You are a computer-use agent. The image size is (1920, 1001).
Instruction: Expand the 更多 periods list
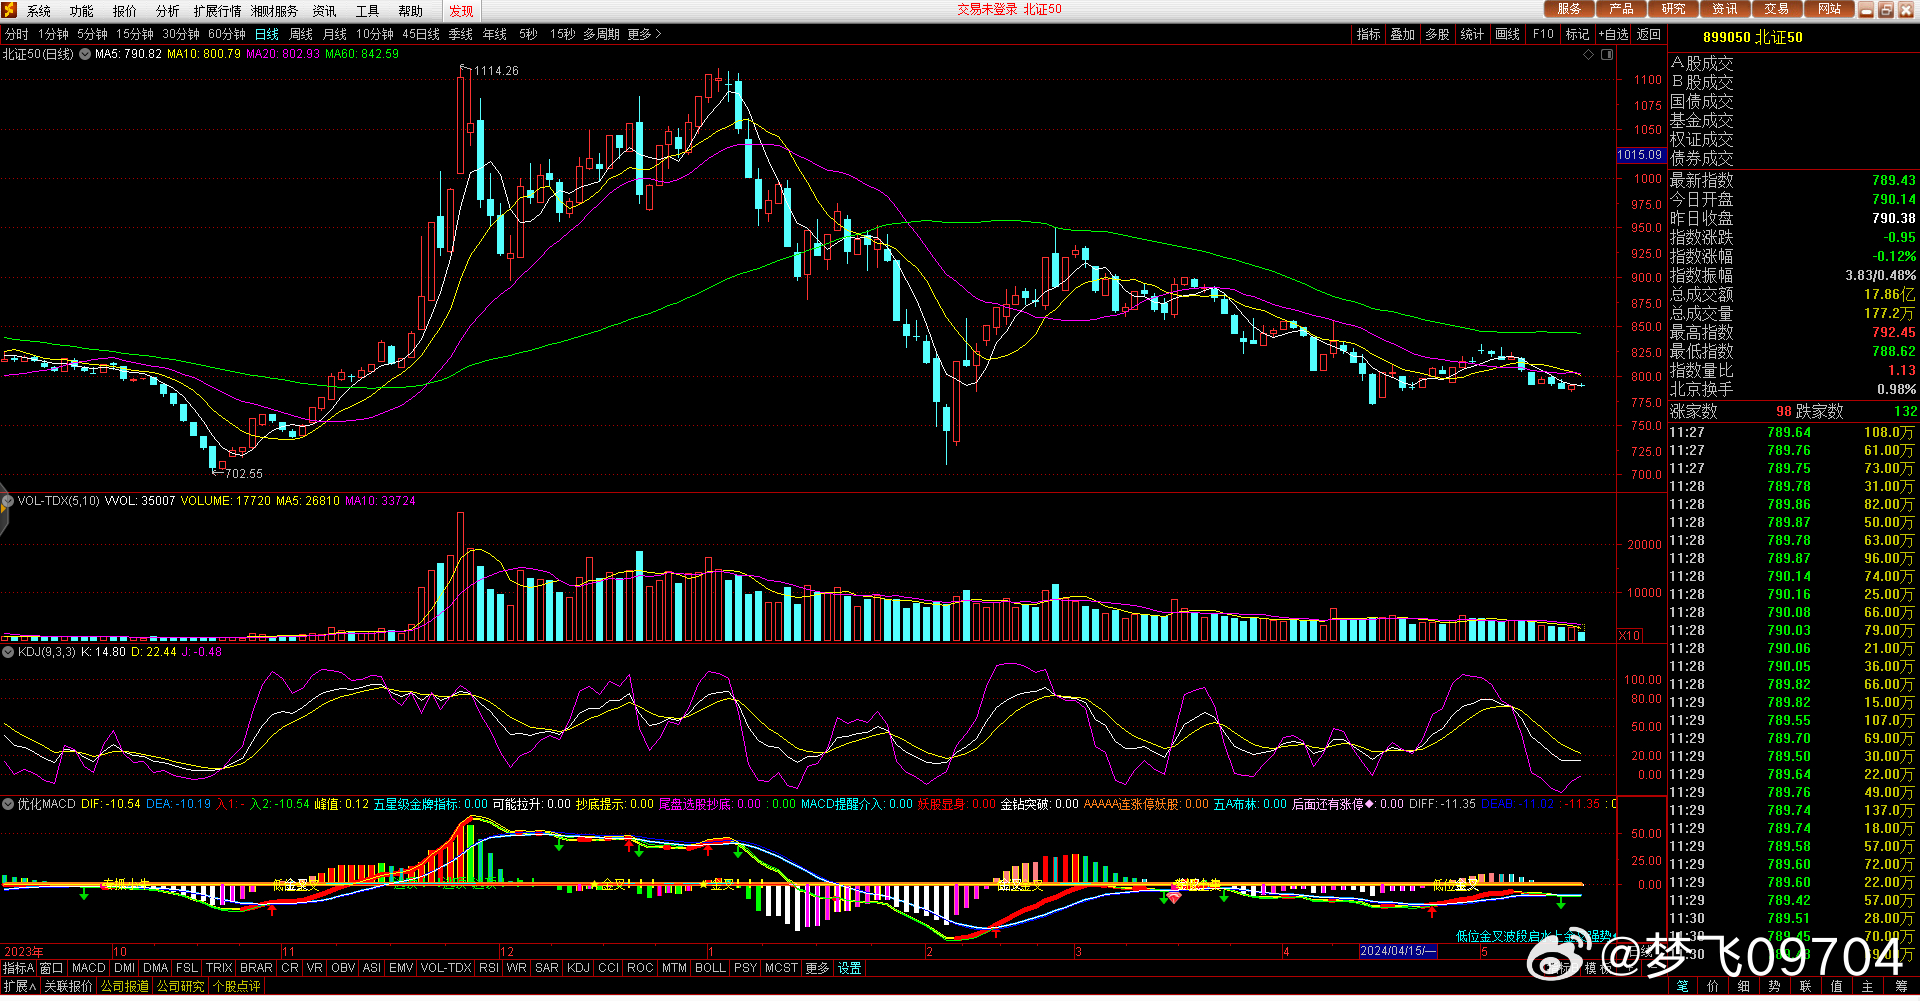pos(644,34)
